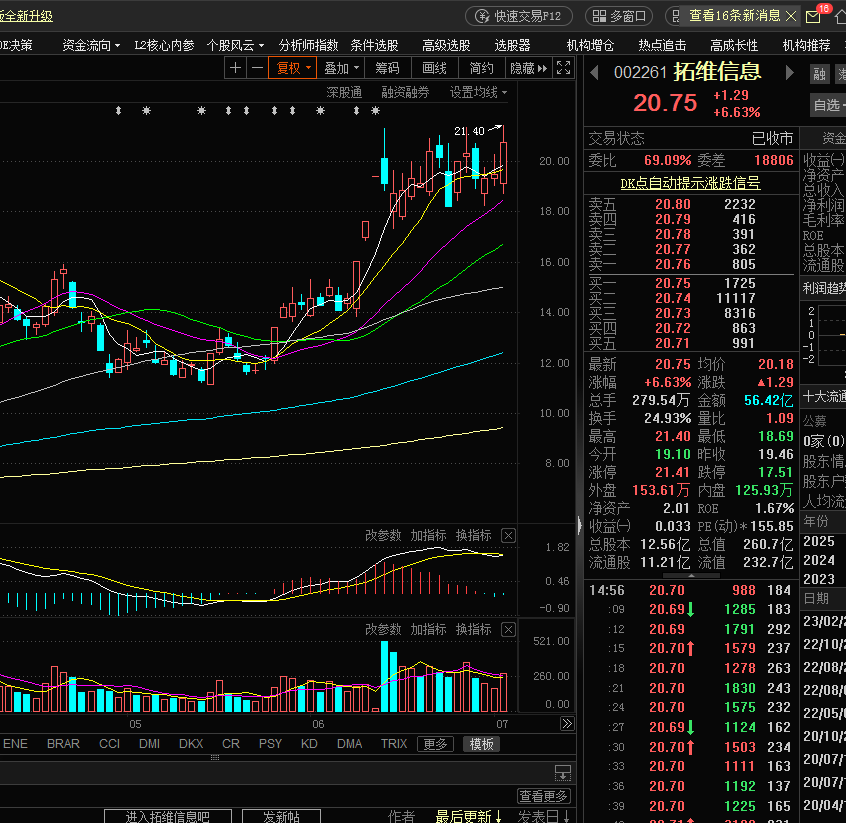Go to previous stock with left arrow
Screen dimensions: 846x823
click(594, 72)
